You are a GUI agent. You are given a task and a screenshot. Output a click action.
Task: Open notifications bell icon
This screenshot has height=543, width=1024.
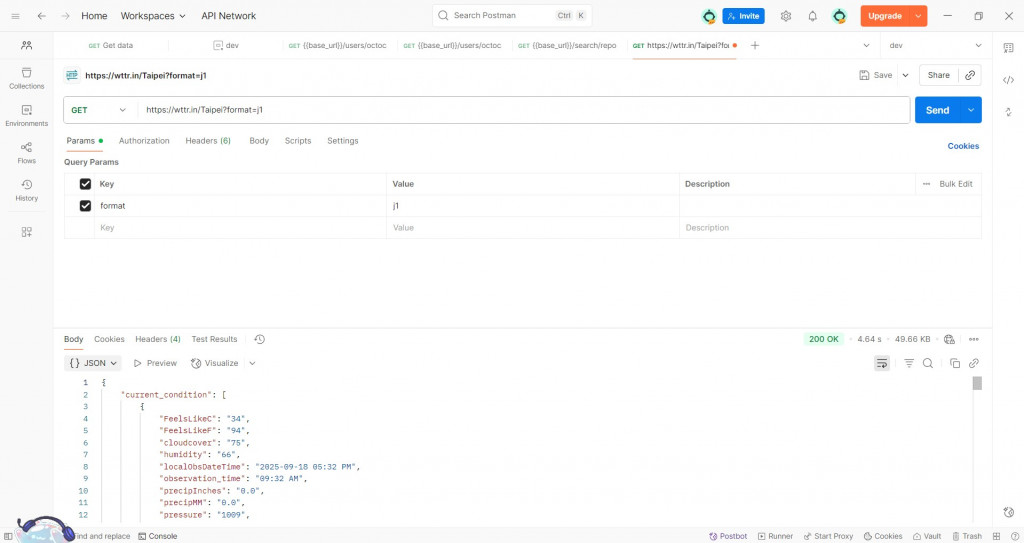pos(812,16)
